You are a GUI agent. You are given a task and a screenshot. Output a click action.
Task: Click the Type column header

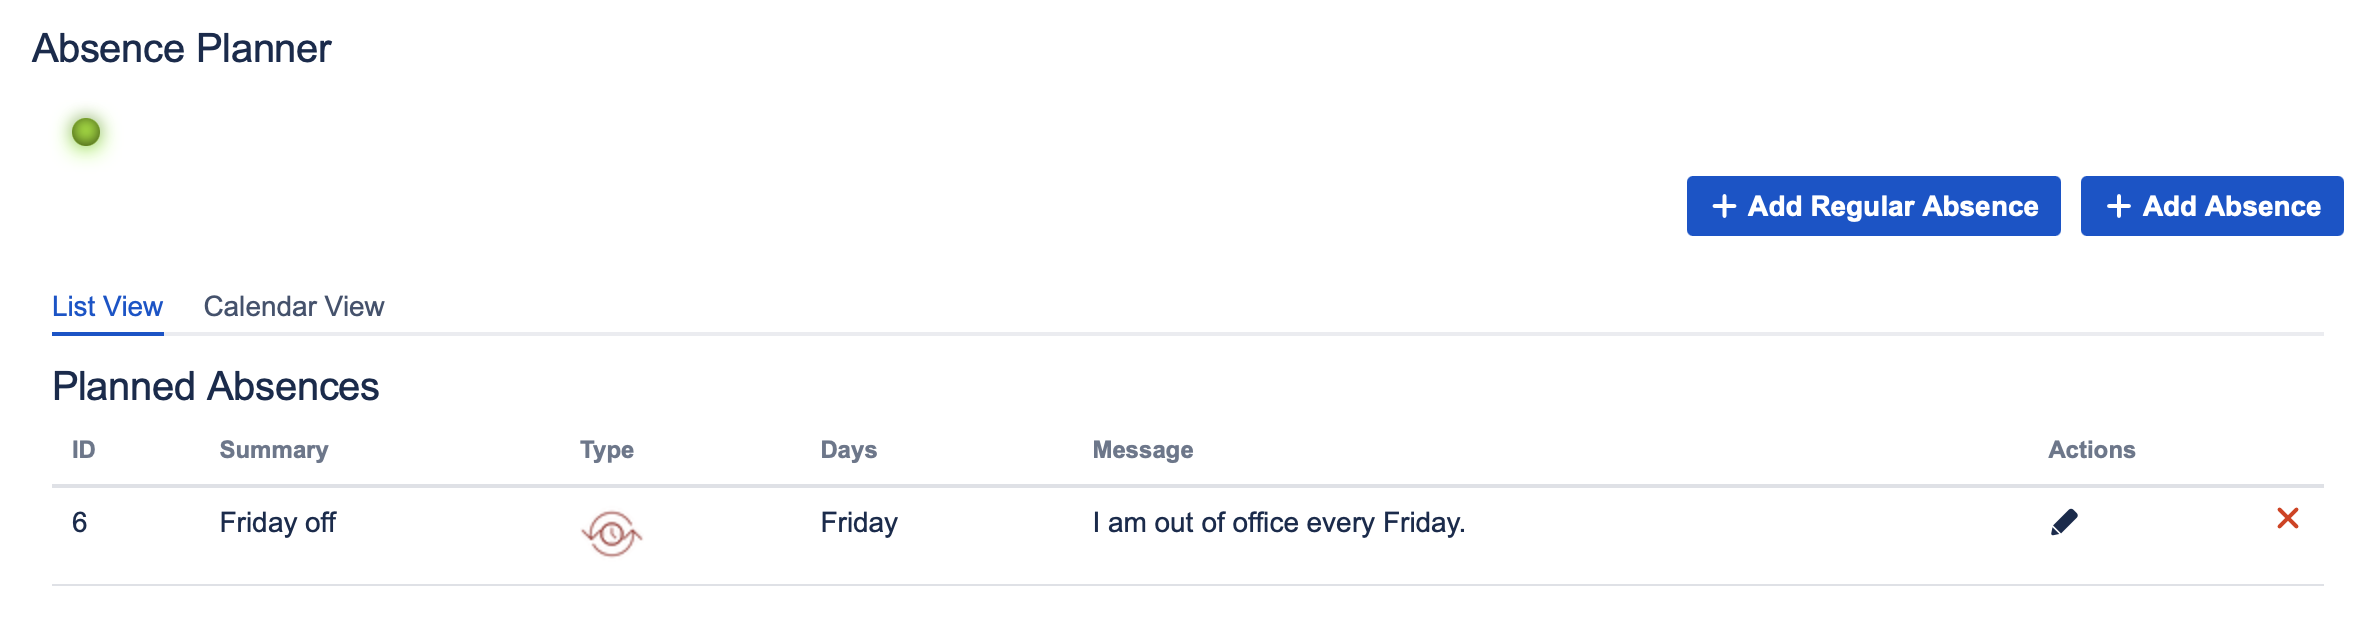coord(607,450)
